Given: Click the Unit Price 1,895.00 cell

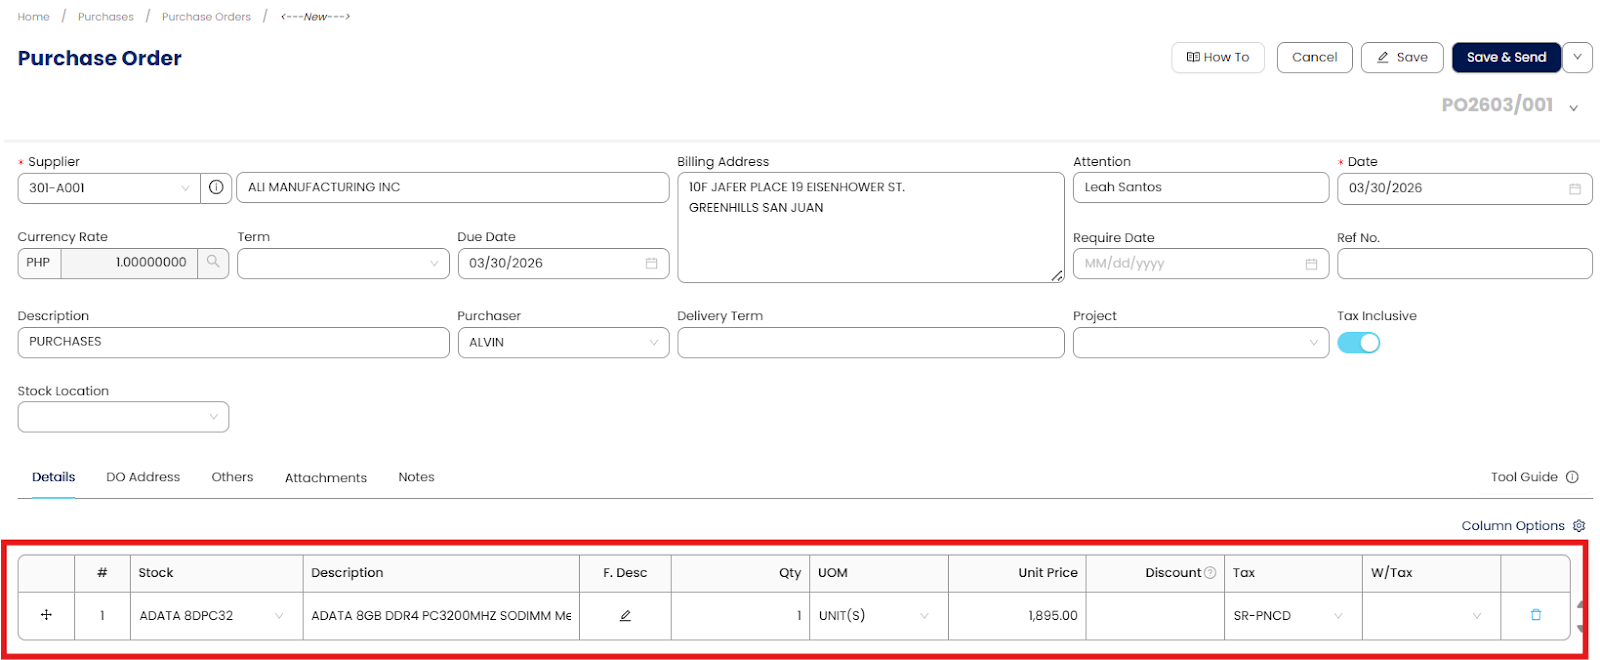Looking at the screenshot, I should click(x=1017, y=616).
